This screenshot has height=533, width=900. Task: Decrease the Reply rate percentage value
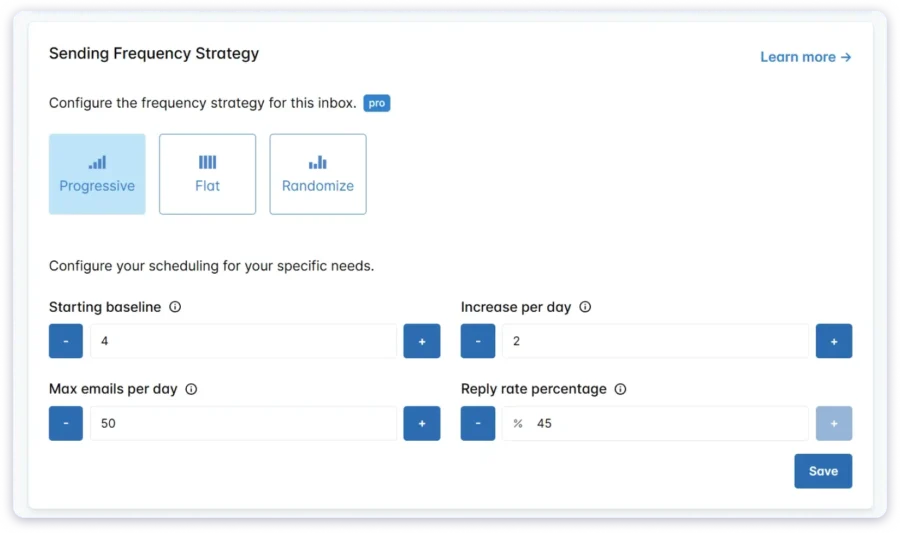[x=478, y=423]
